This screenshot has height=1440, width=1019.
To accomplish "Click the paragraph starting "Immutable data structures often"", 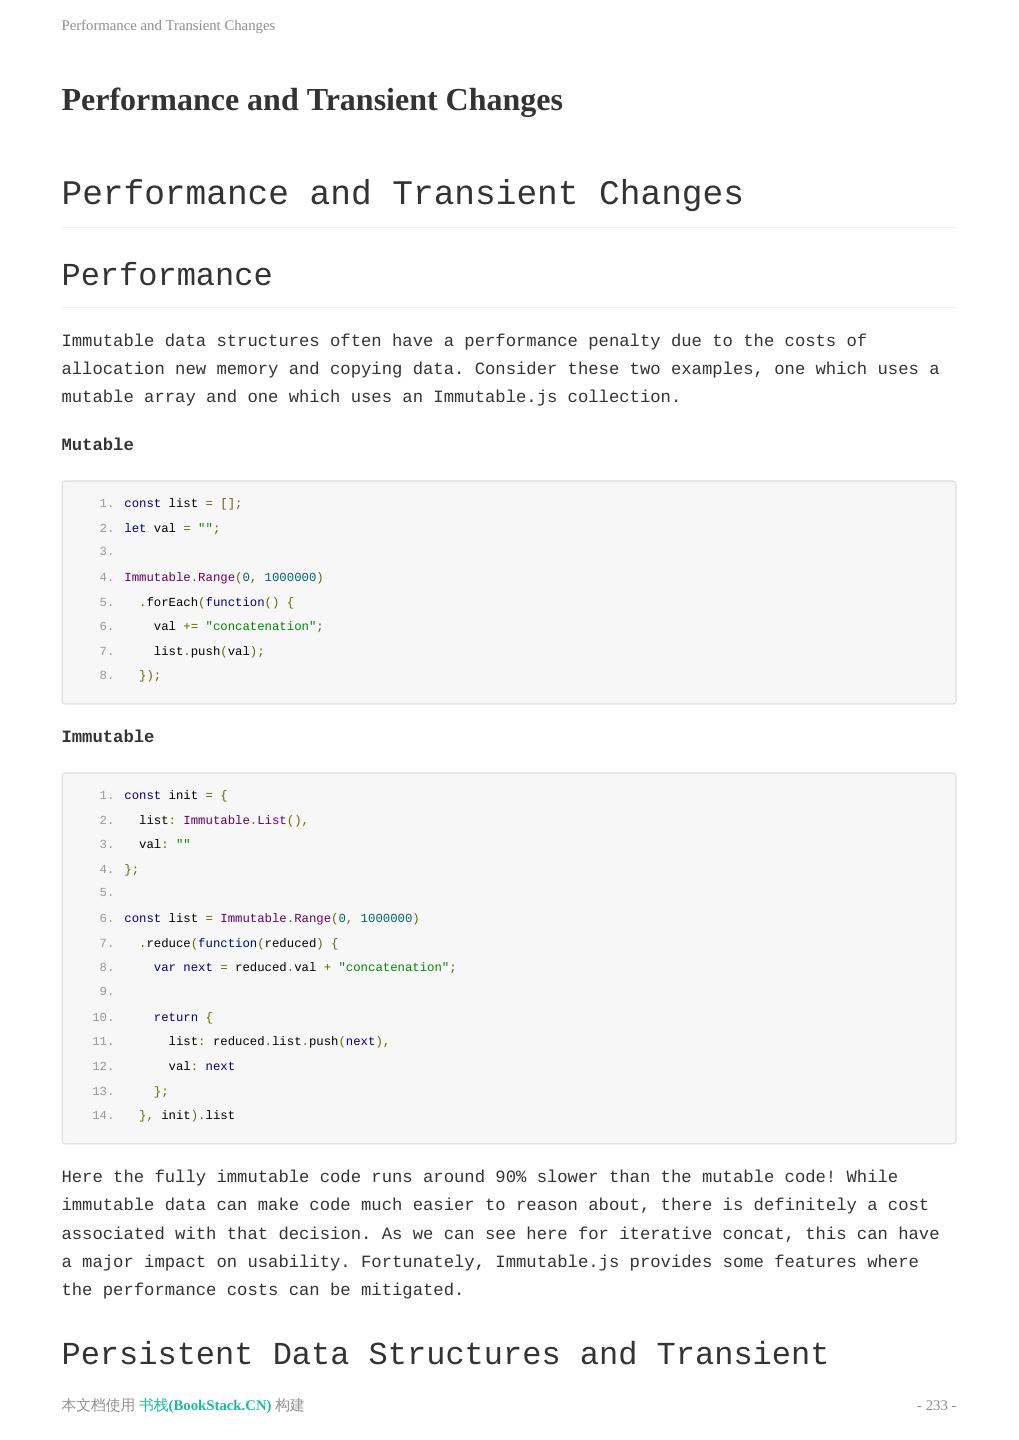I will click(x=500, y=369).
